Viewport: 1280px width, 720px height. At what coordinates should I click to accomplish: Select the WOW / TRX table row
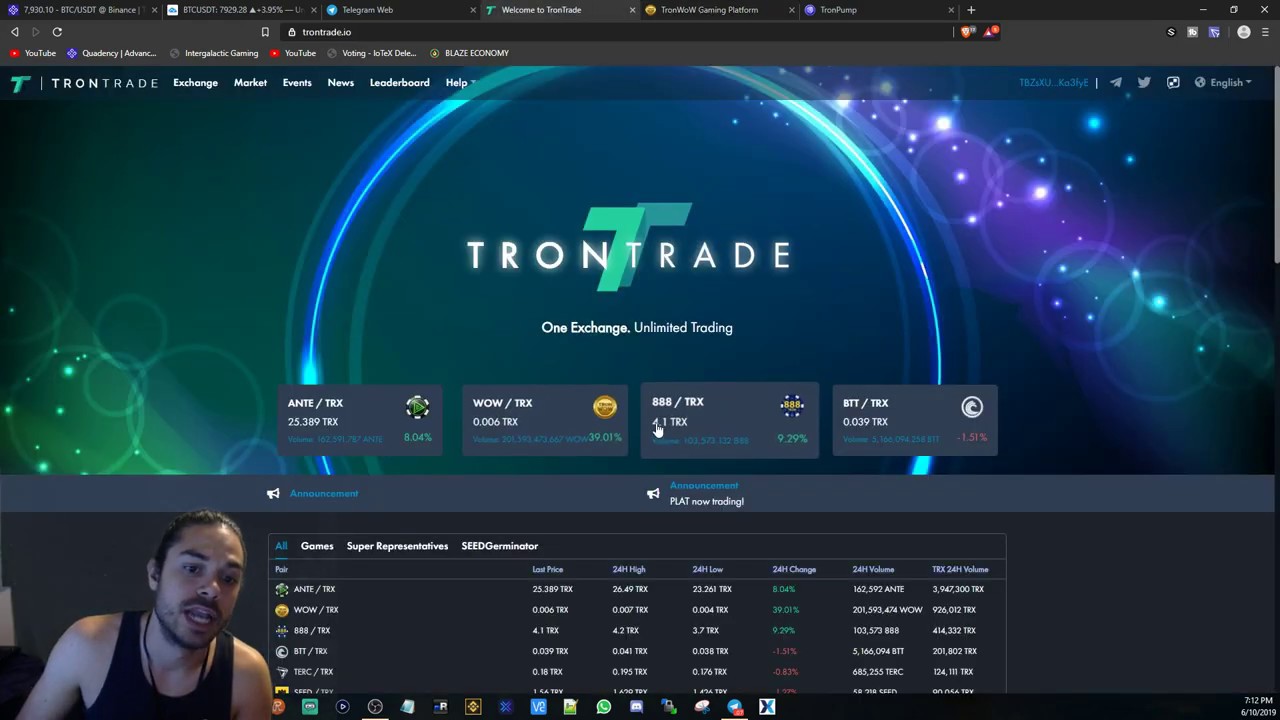tap(637, 610)
